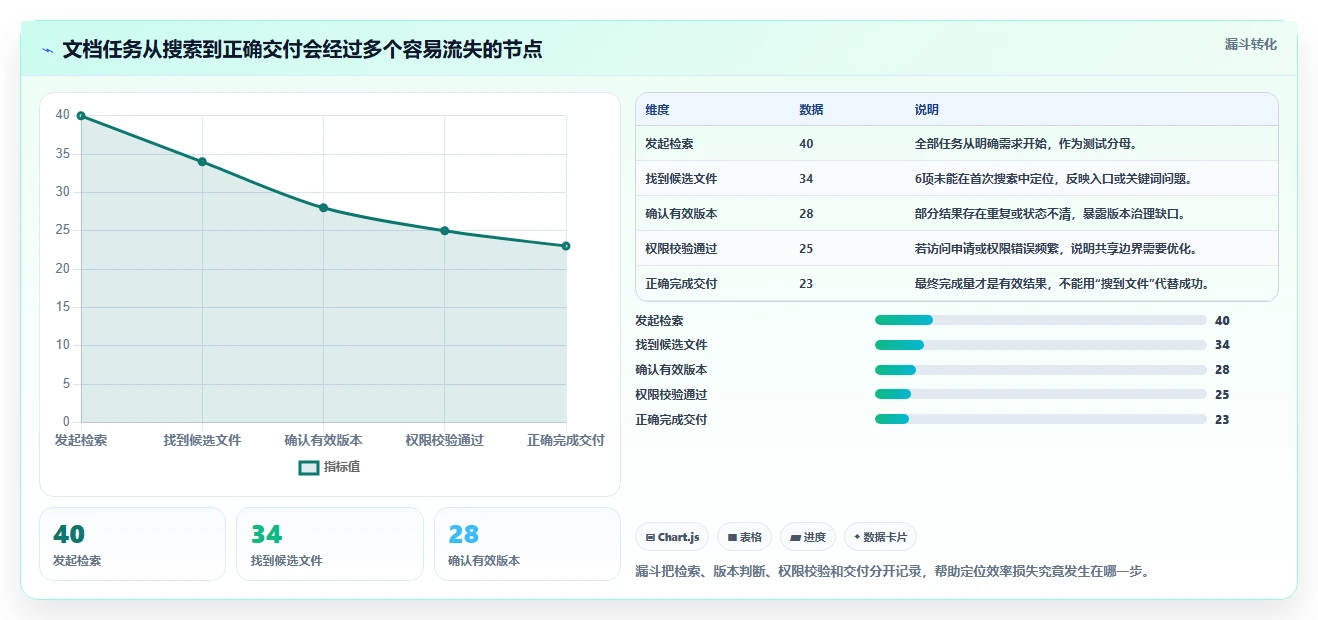Click the description starting 6项未能在首次搜索中定位
1318x620 pixels.
[x=1054, y=179]
